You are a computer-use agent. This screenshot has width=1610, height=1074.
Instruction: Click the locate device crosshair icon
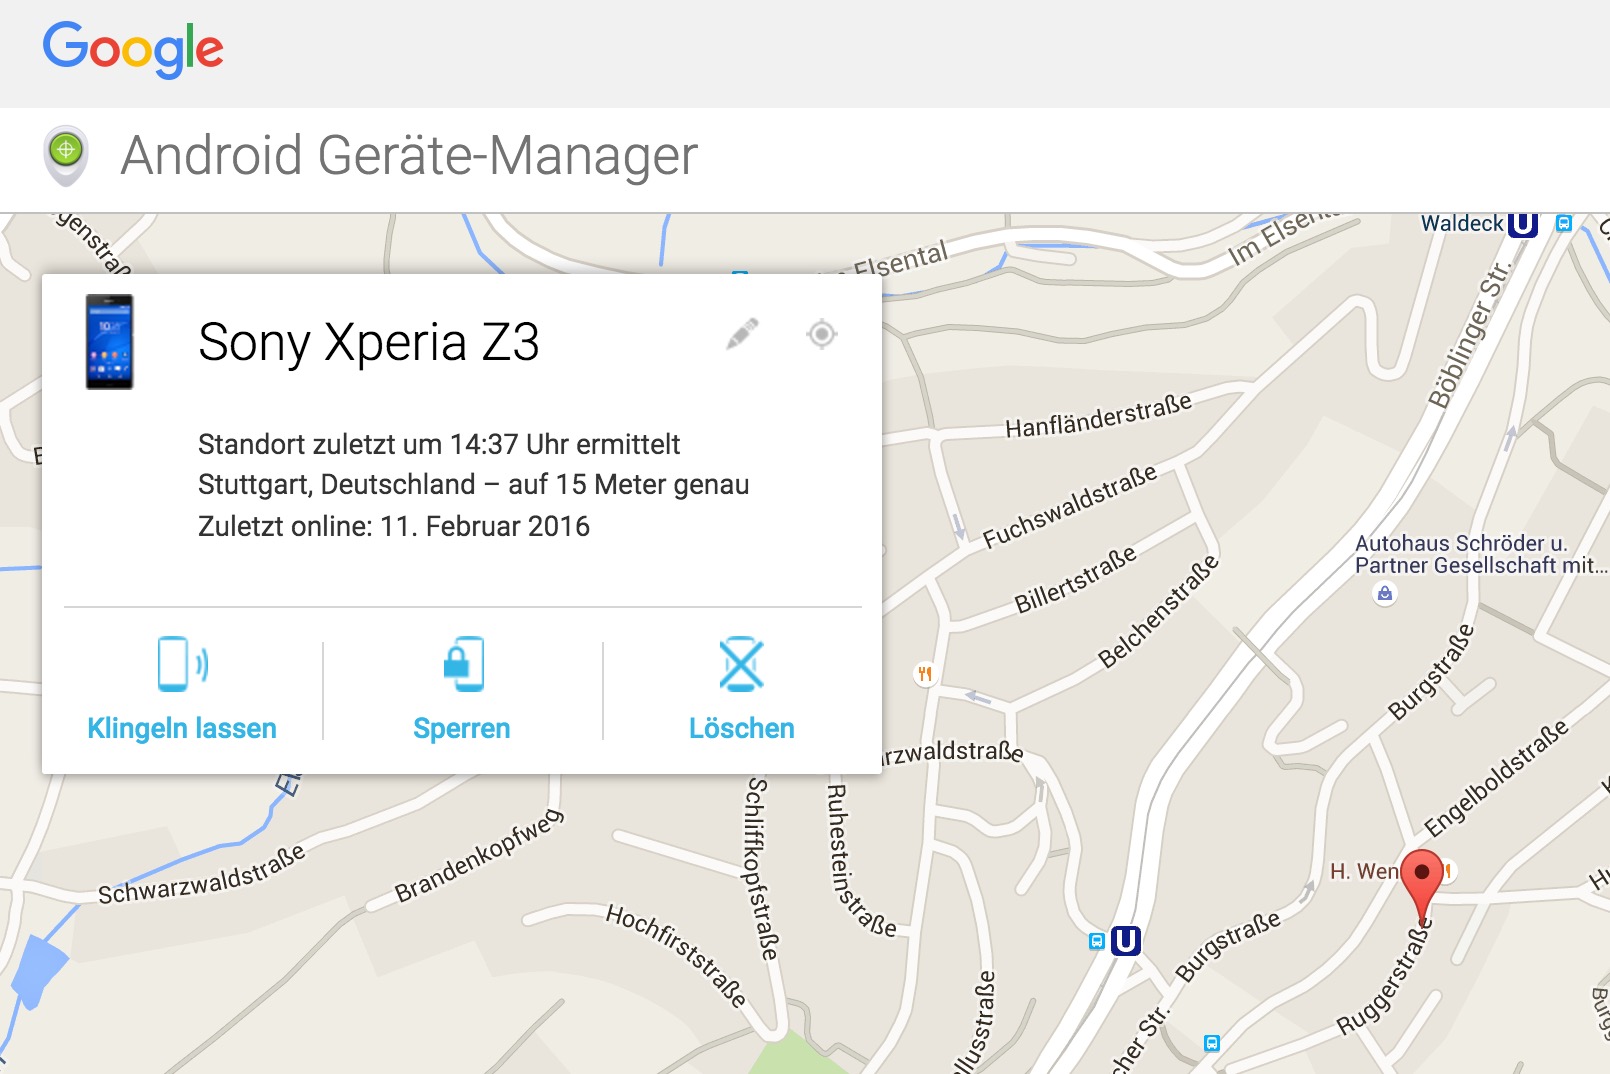(822, 334)
